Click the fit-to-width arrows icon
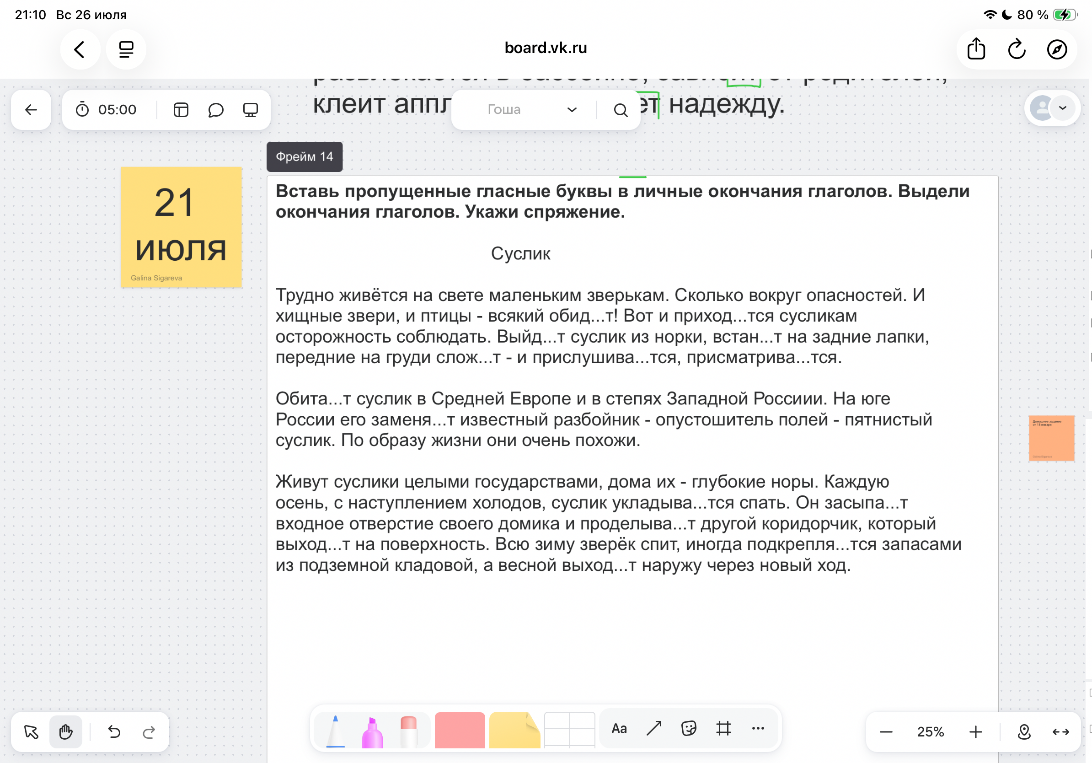1092x763 pixels. (x=1061, y=732)
